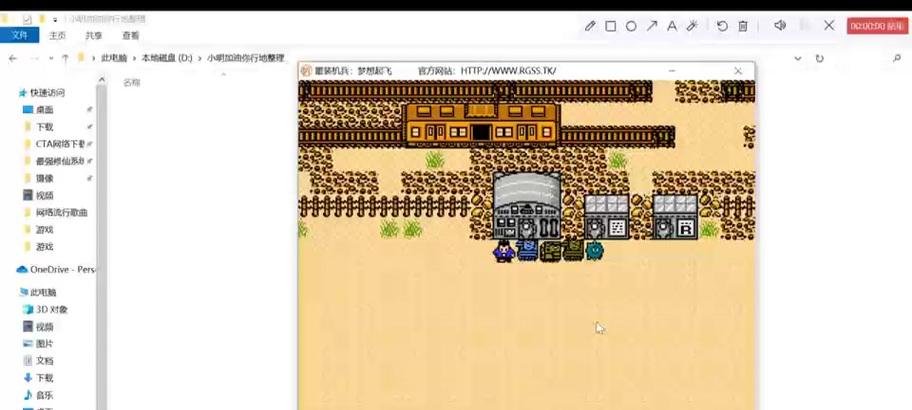Image resolution: width=912 pixels, height=410 pixels.
Task: Click the navigation pane scroll-up arrow
Action: tap(102, 80)
